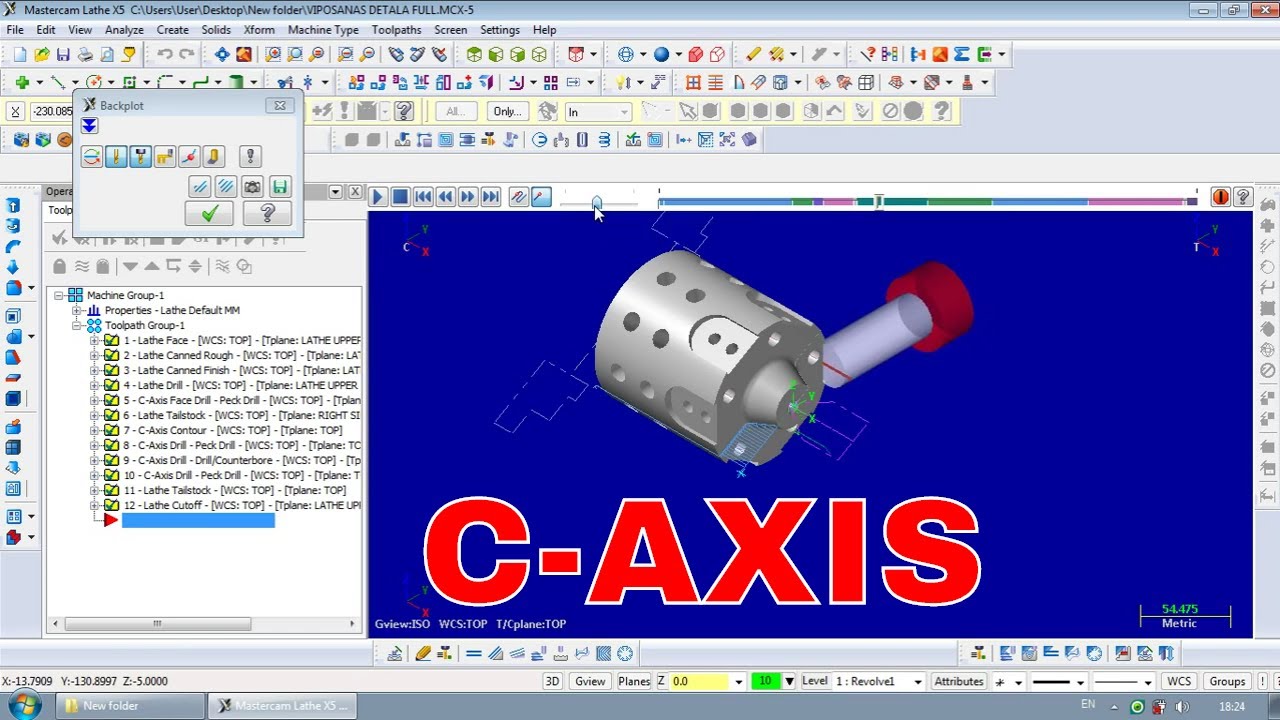Click the Redo icon in toolbar
The image size is (1280, 720).
pyautogui.click(x=188, y=54)
